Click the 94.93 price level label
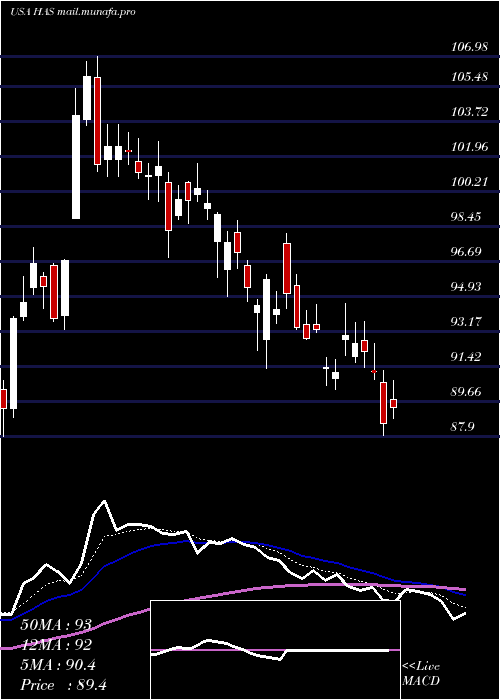Image resolution: width=500 pixels, height=700 pixels. tap(466, 286)
